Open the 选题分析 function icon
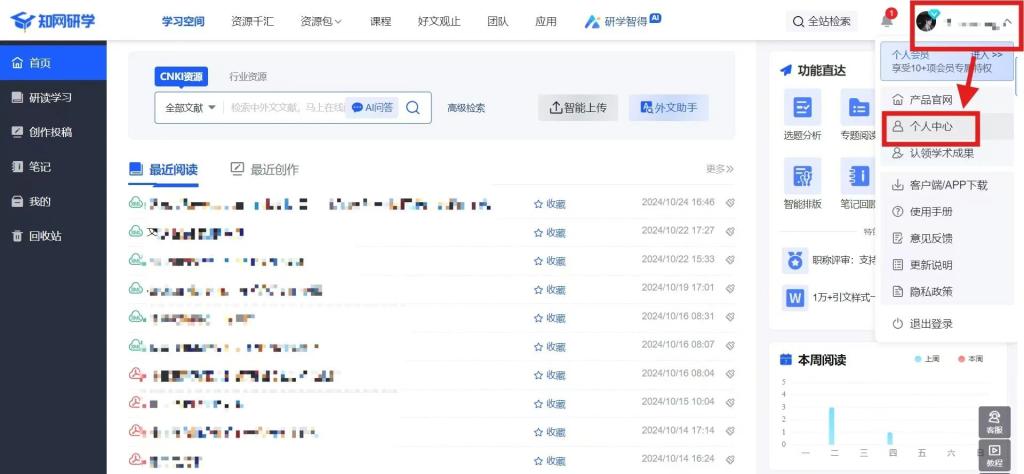The height and width of the screenshot is (474, 1024). click(x=802, y=108)
